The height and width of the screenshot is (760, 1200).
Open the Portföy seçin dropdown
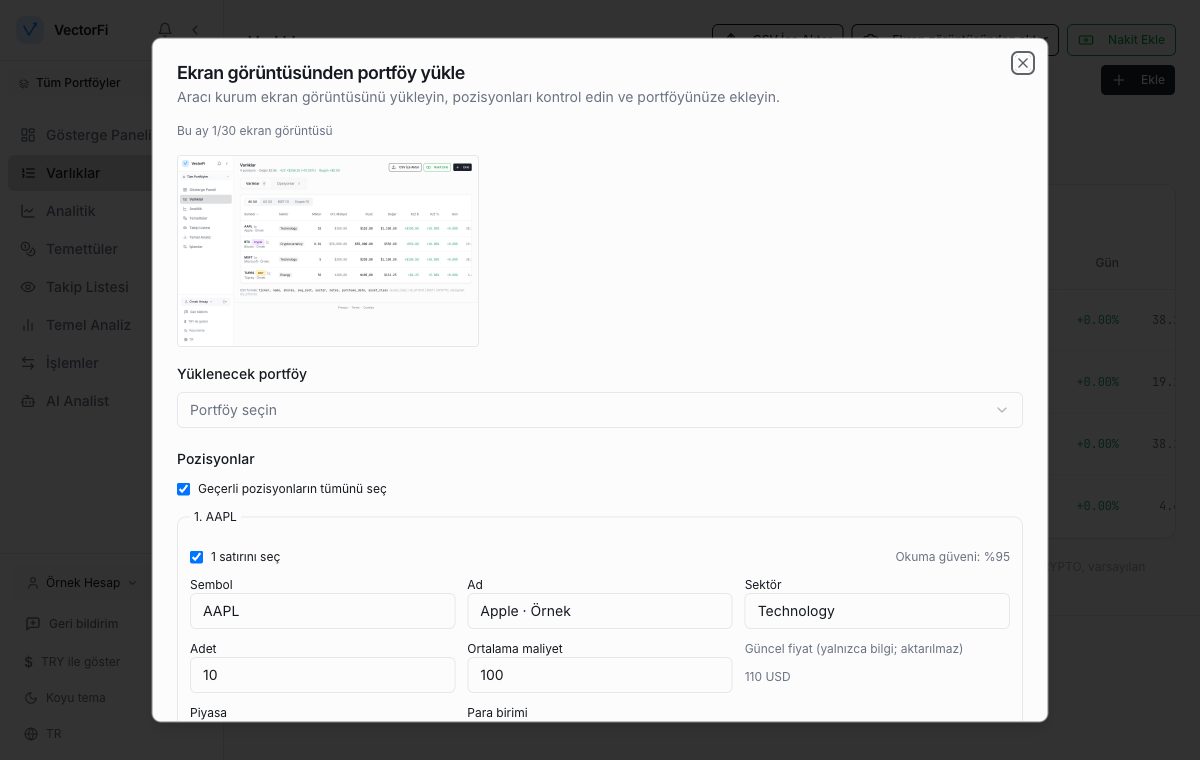(600, 410)
